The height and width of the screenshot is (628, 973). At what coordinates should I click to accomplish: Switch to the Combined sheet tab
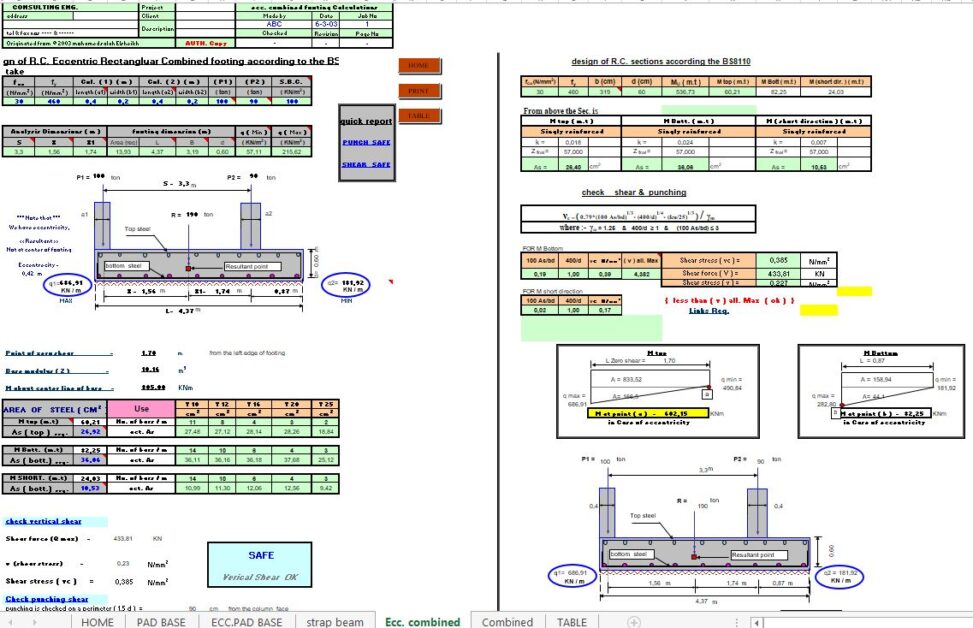[x=507, y=622]
